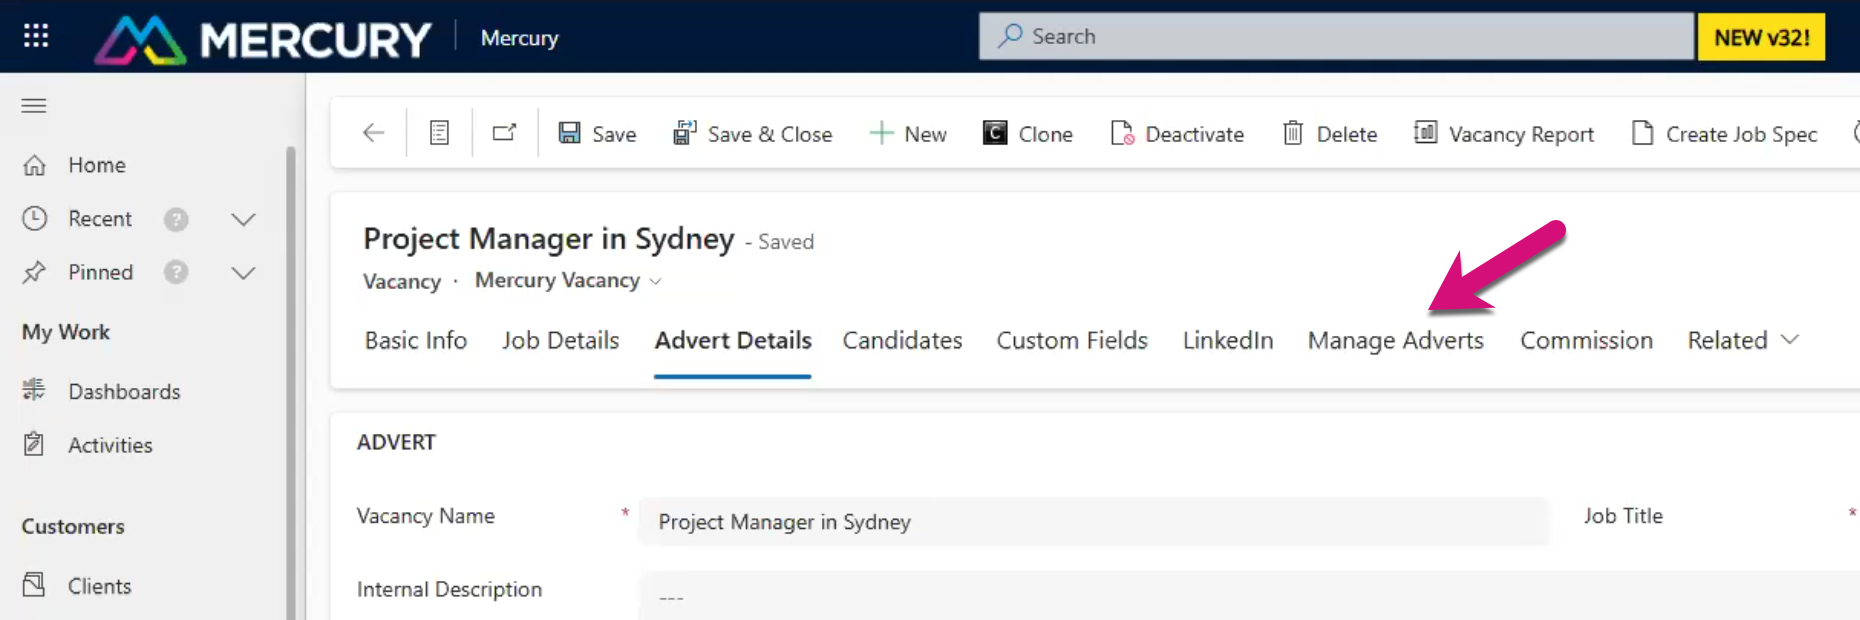The width and height of the screenshot is (1860, 620).
Task: Click the Save button label
Action: pyautogui.click(x=614, y=134)
